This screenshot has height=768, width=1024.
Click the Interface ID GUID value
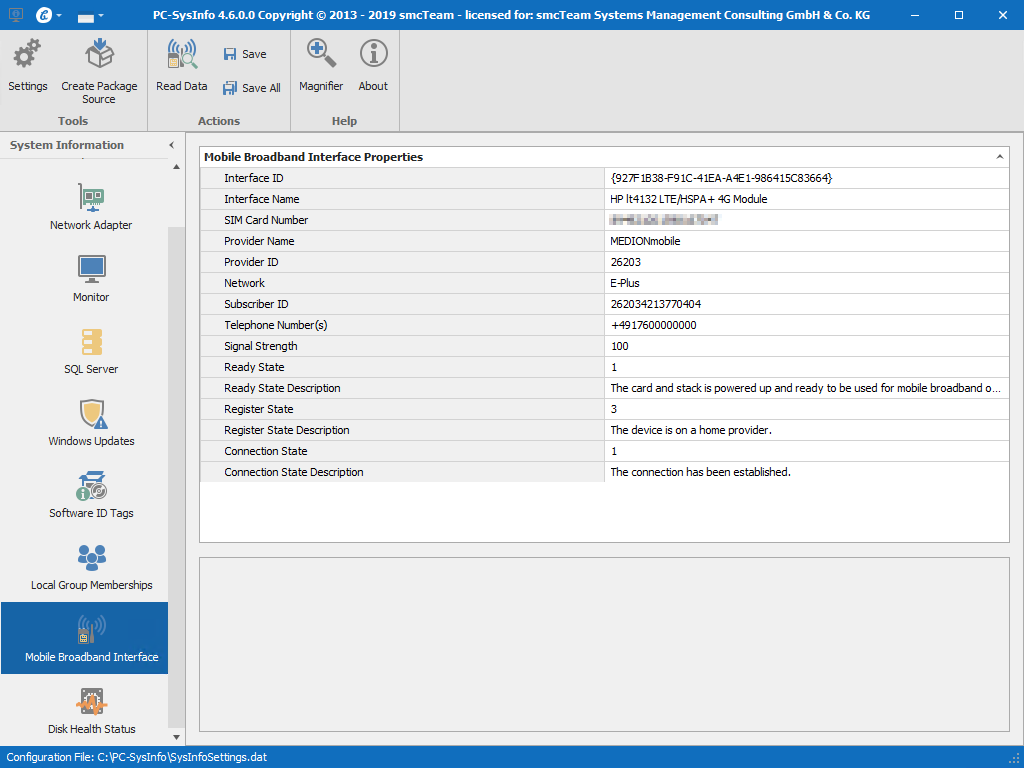pos(721,178)
